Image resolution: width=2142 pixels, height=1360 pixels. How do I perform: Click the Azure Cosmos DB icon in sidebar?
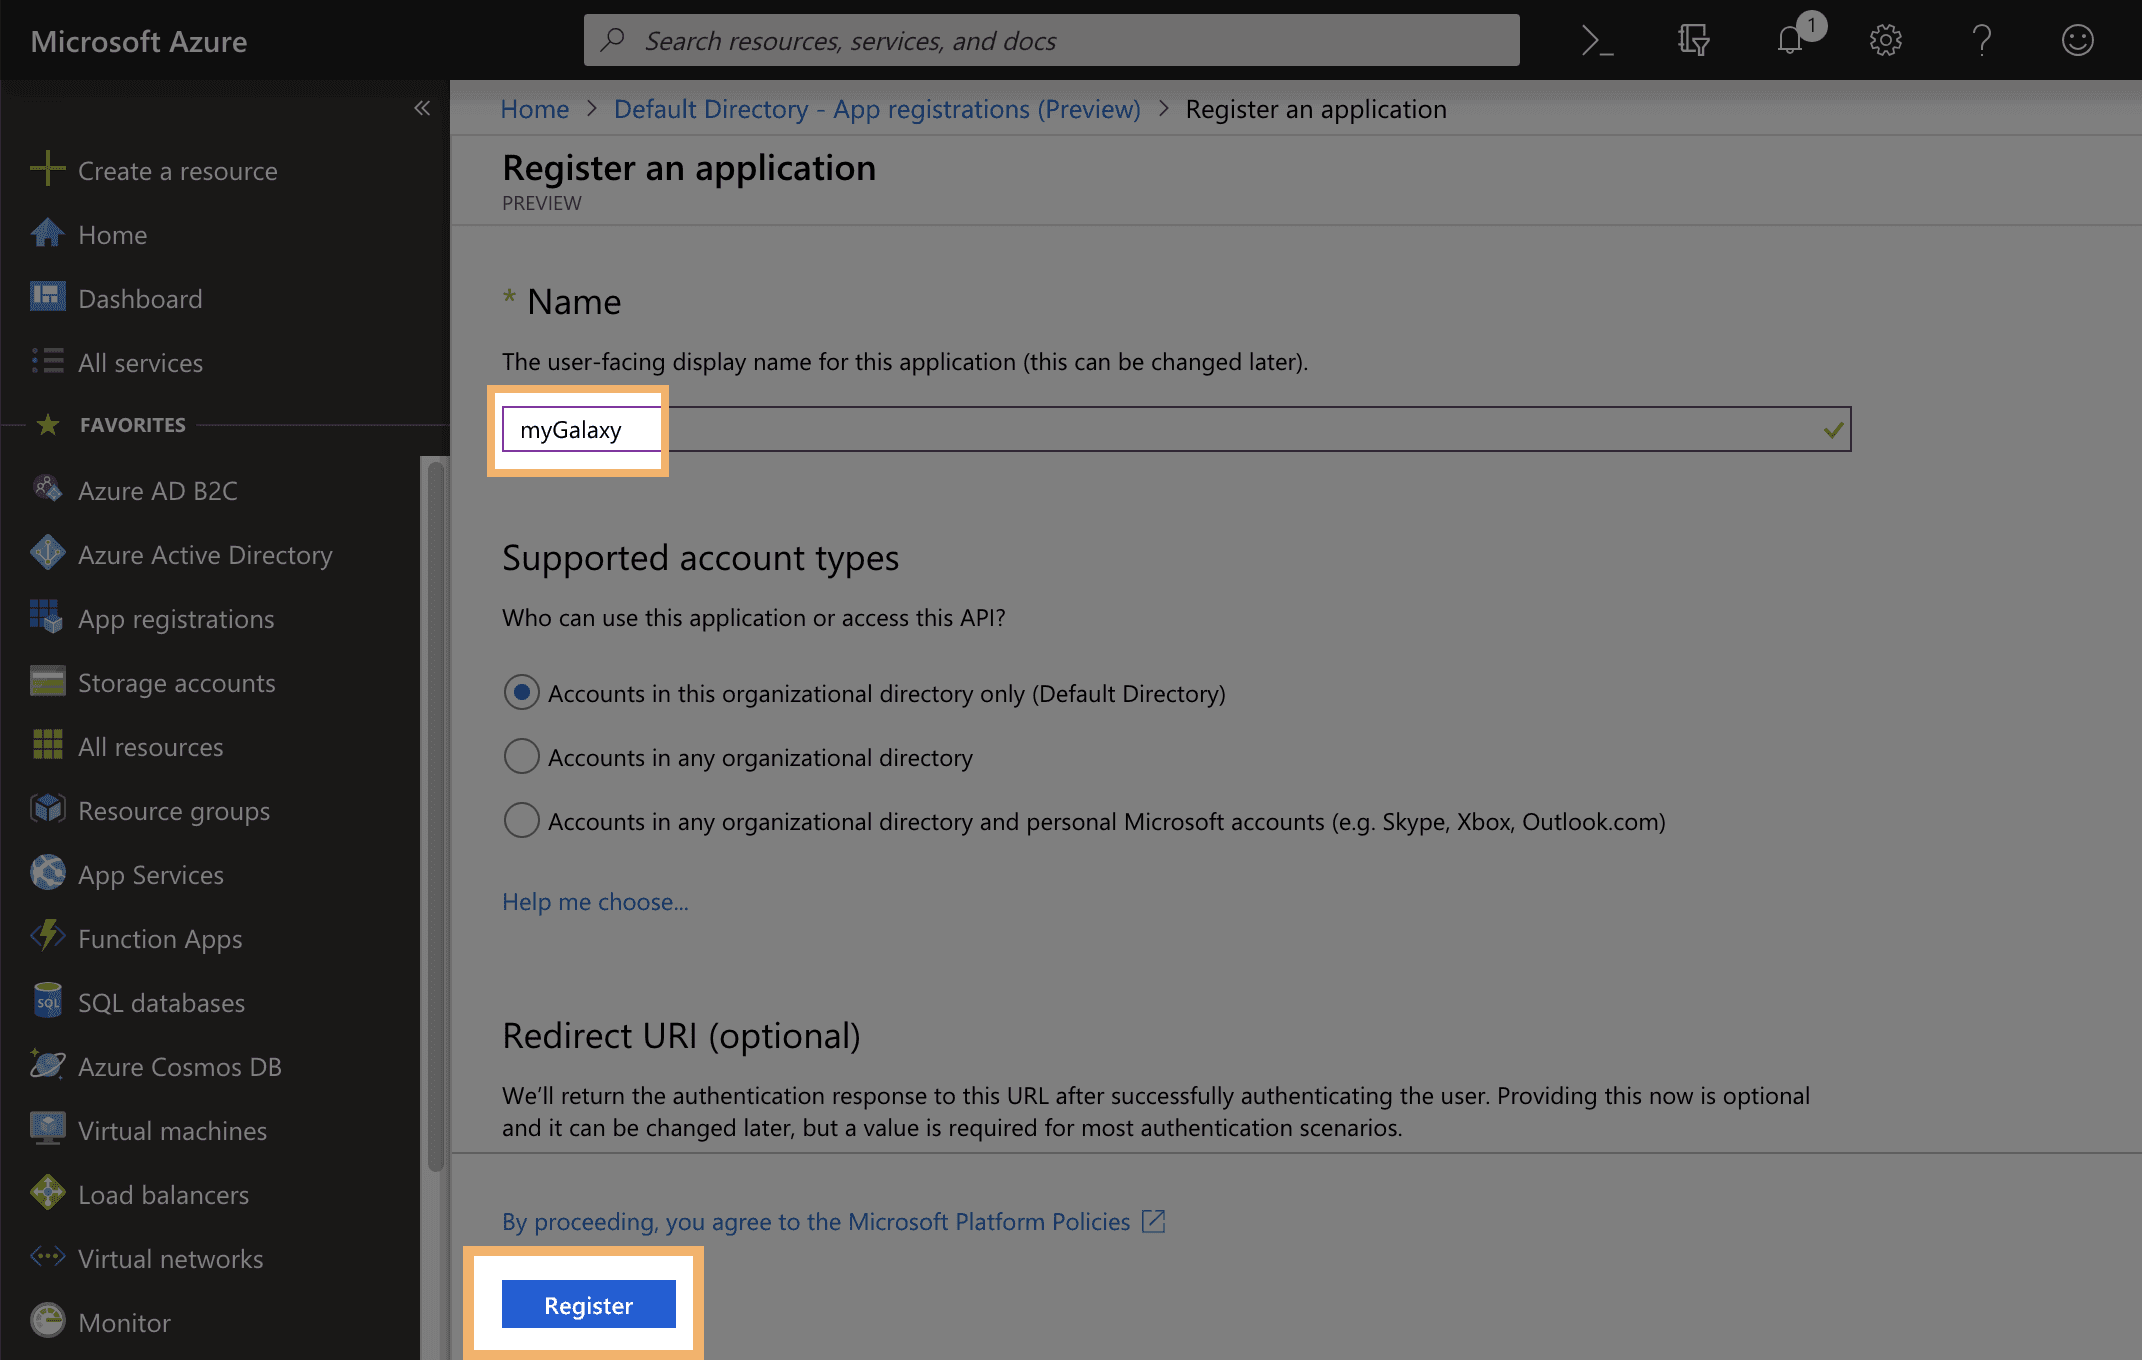coord(47,1066)
